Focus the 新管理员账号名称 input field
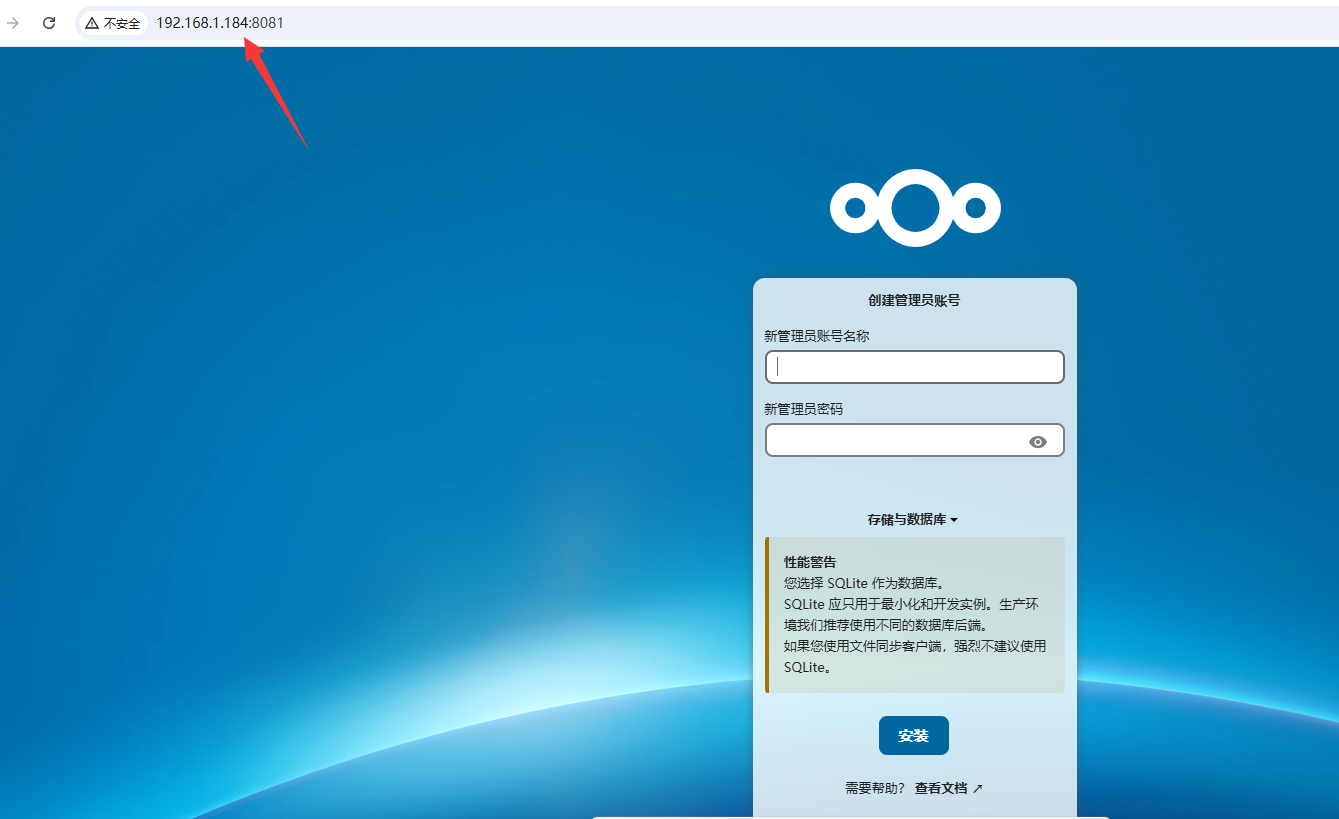The height and width of the screenshot is (819, 1339). pyautogui.click(x=915, y=367)
